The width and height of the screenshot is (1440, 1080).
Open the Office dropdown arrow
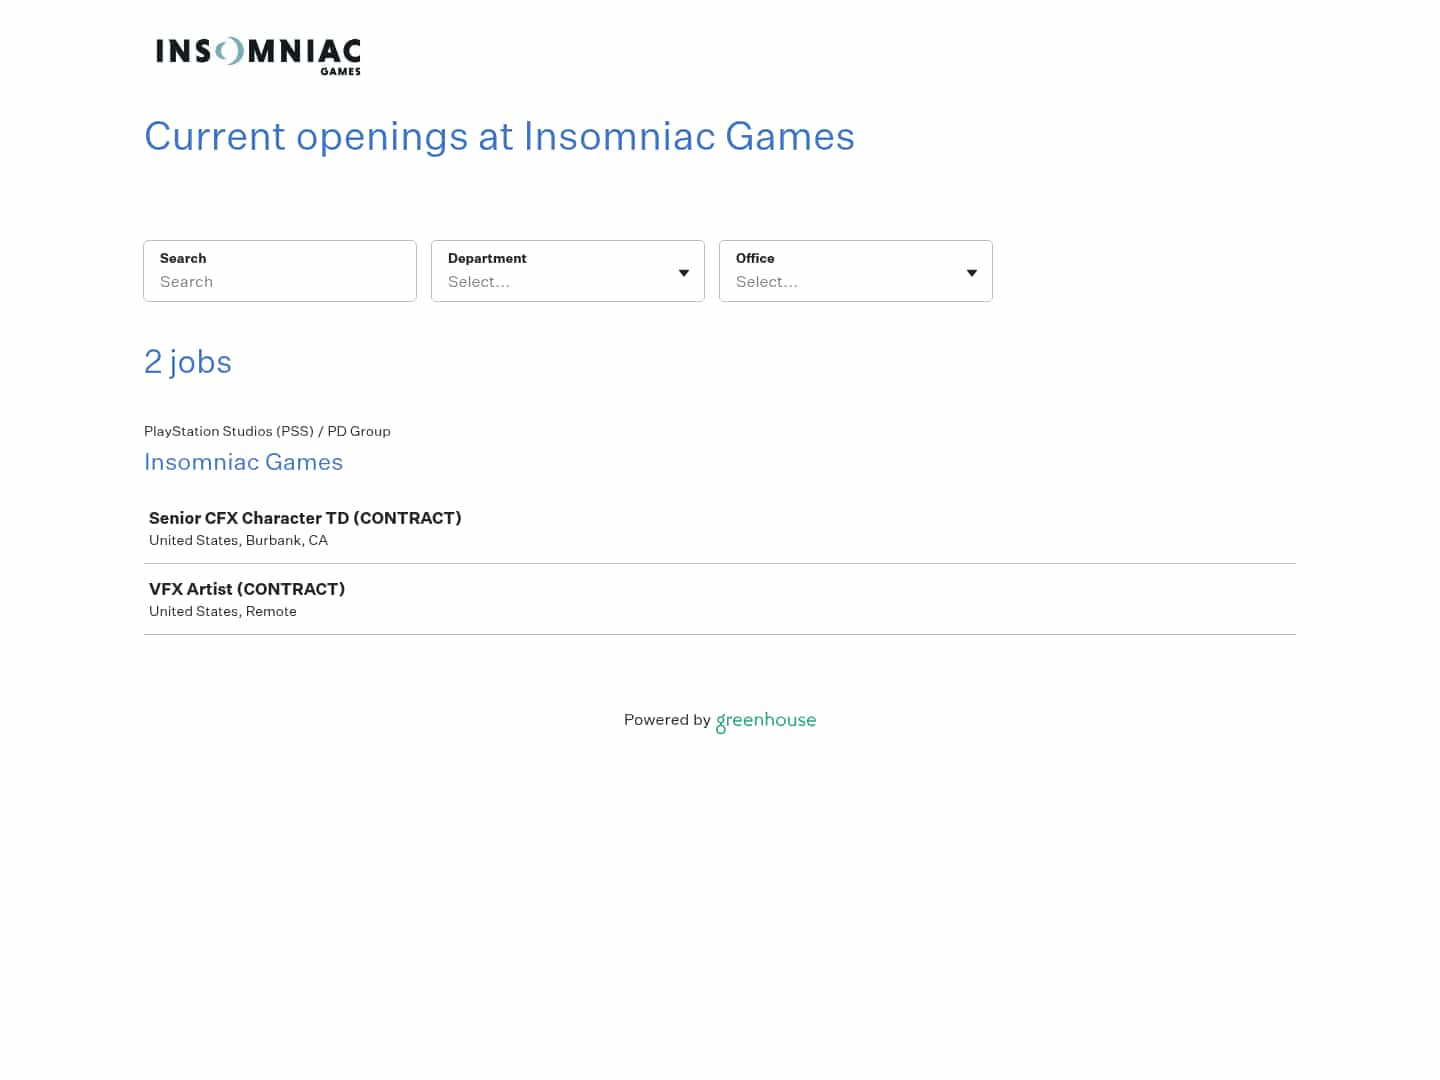tap(971, 272)
